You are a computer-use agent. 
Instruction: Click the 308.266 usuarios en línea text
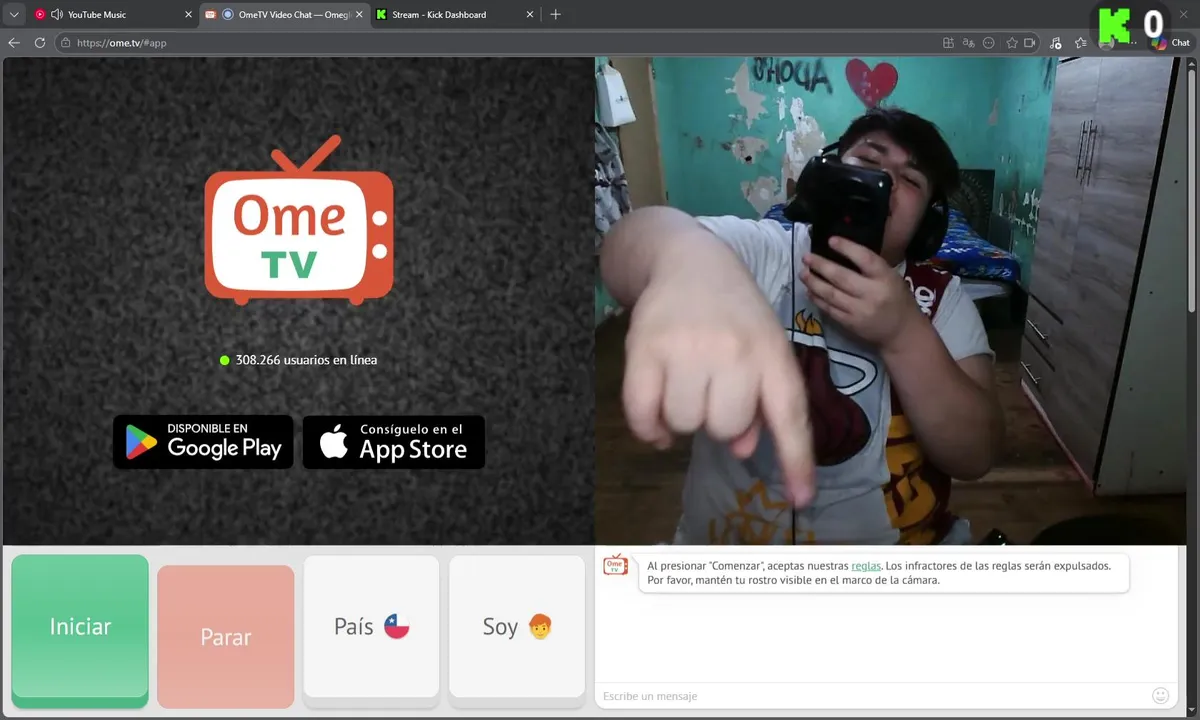pyautogui.click(x=306, y=360)
